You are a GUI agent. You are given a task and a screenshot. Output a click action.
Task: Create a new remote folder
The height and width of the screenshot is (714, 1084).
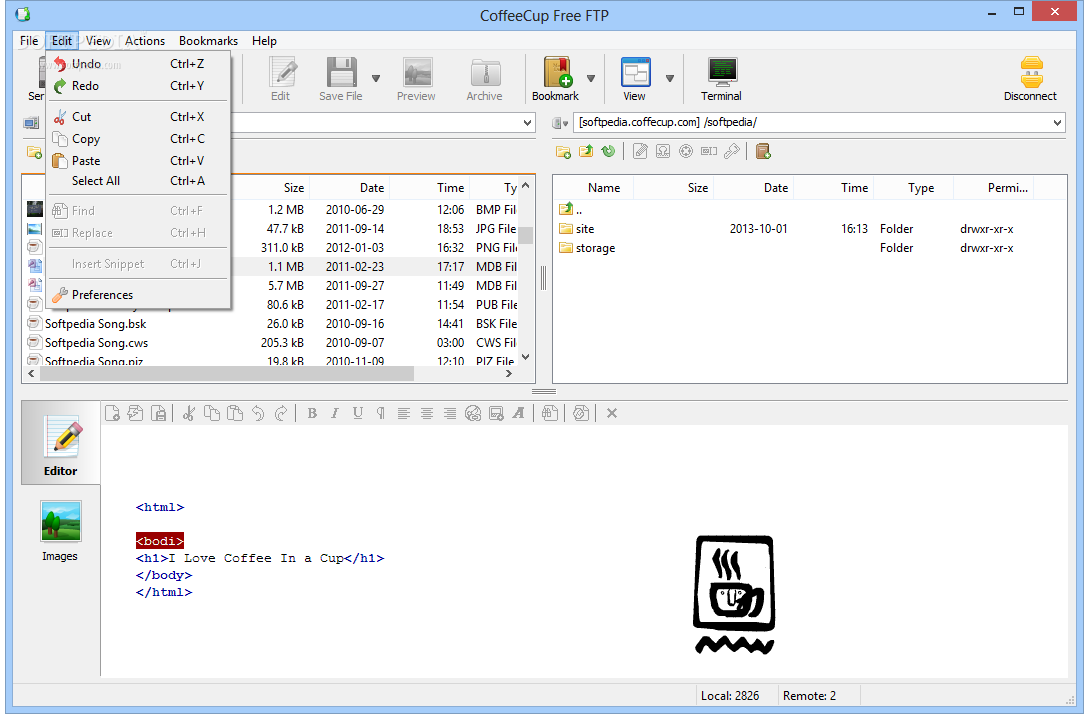click(x=563, y=151)
